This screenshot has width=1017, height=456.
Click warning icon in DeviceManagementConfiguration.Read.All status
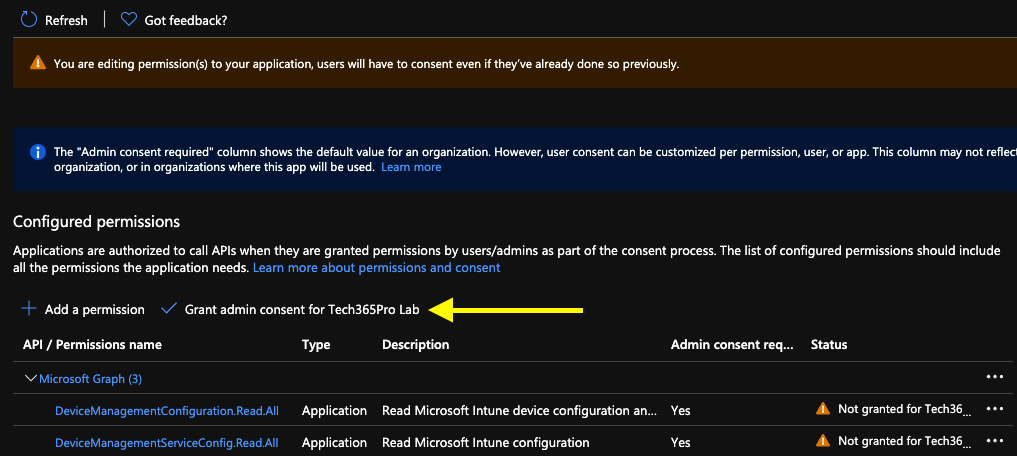(x=822, y=409)
